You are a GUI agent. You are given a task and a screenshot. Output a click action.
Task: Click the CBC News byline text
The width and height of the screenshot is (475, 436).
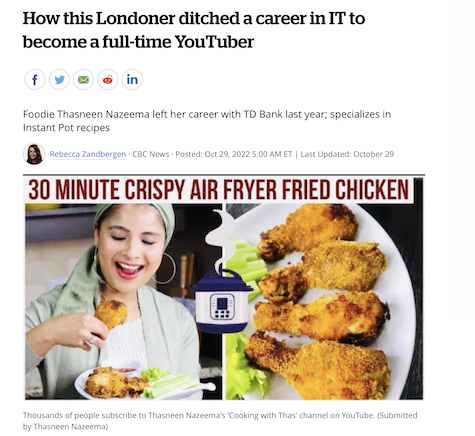[151, 154]
